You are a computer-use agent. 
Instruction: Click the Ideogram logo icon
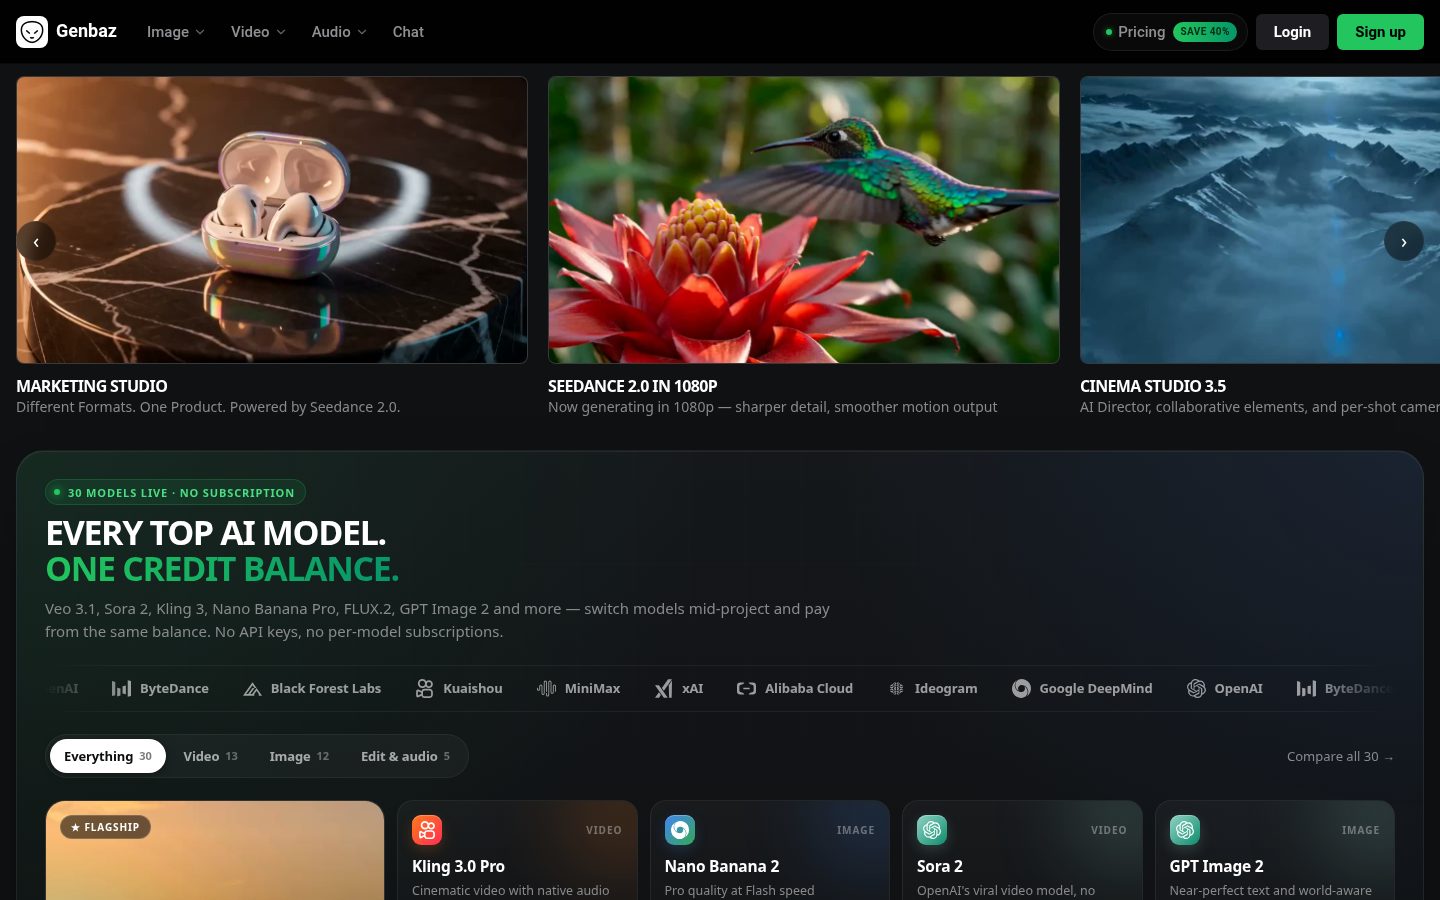[897, 688]
